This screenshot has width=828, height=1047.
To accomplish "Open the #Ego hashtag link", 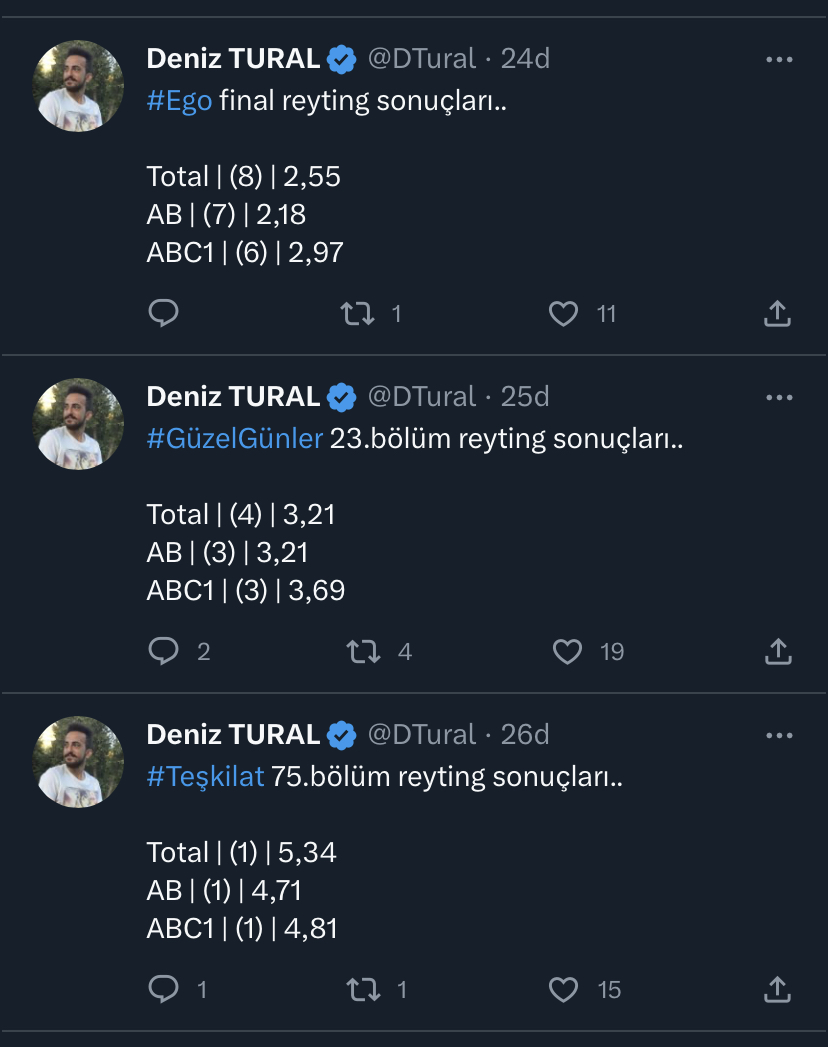I will click(x=180, y=102).
